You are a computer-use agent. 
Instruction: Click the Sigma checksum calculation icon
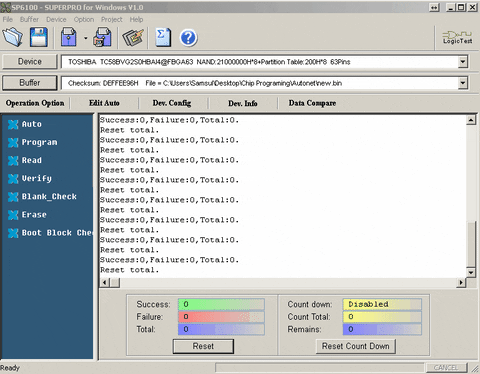(x=163, y=37)
